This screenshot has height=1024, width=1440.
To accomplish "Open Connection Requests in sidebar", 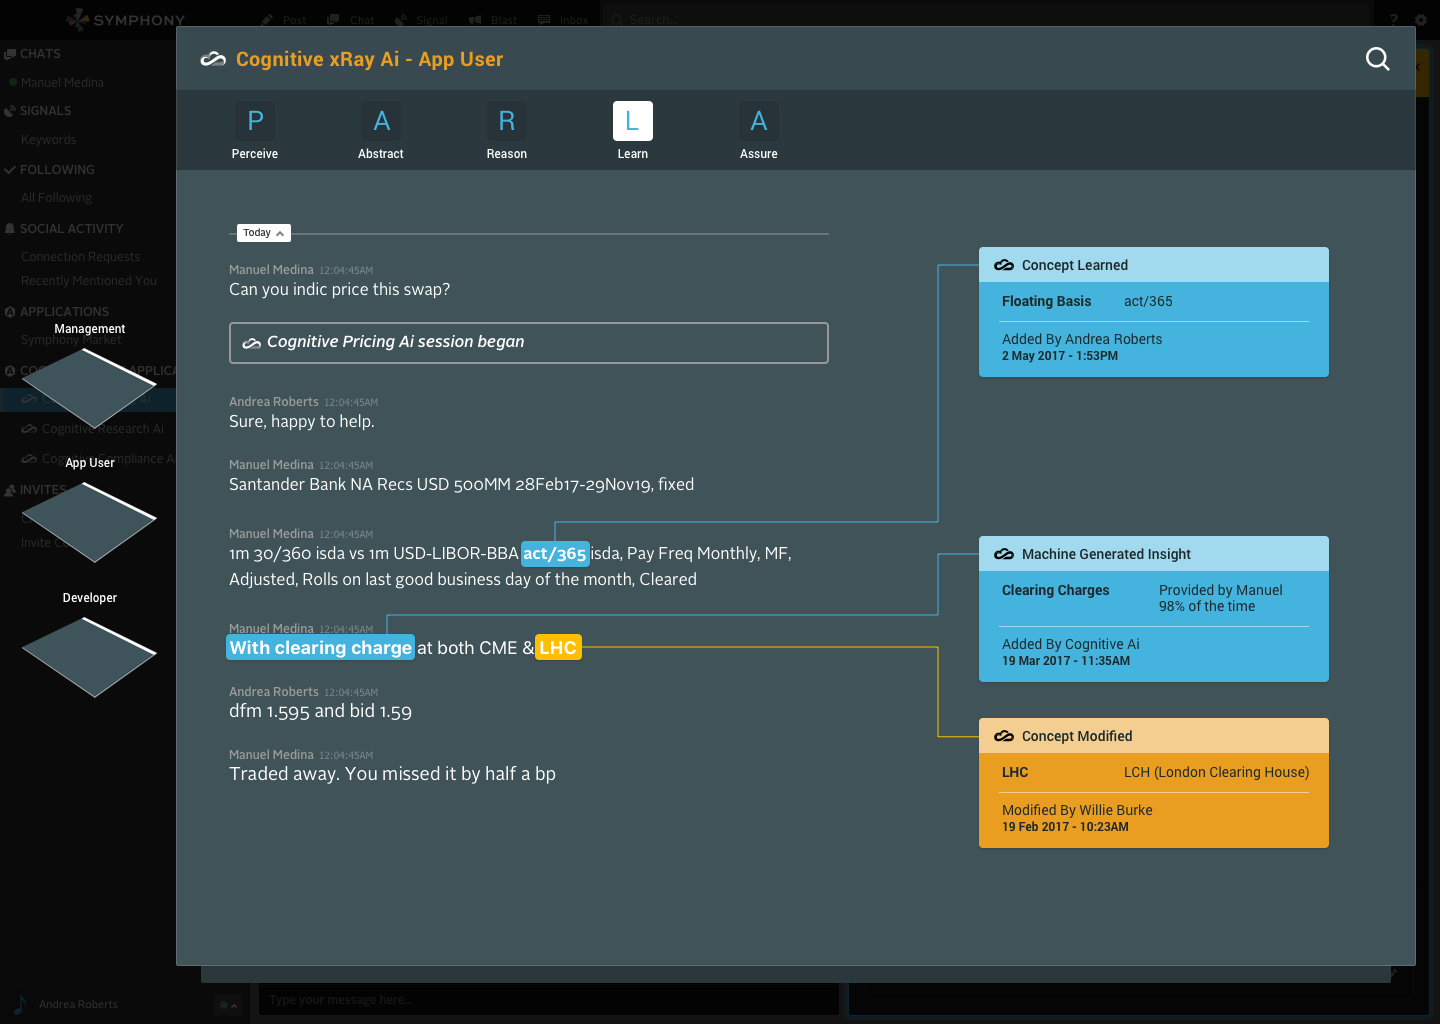I will pos(80,257).
